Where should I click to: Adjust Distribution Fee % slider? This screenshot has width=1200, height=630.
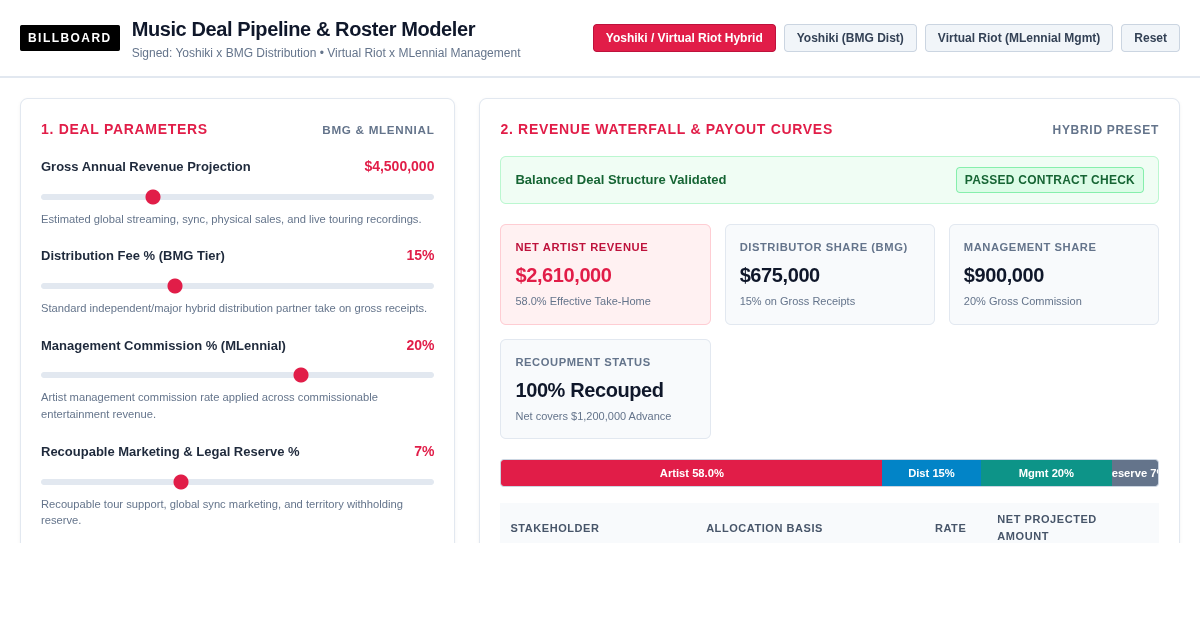coord(237,286)
